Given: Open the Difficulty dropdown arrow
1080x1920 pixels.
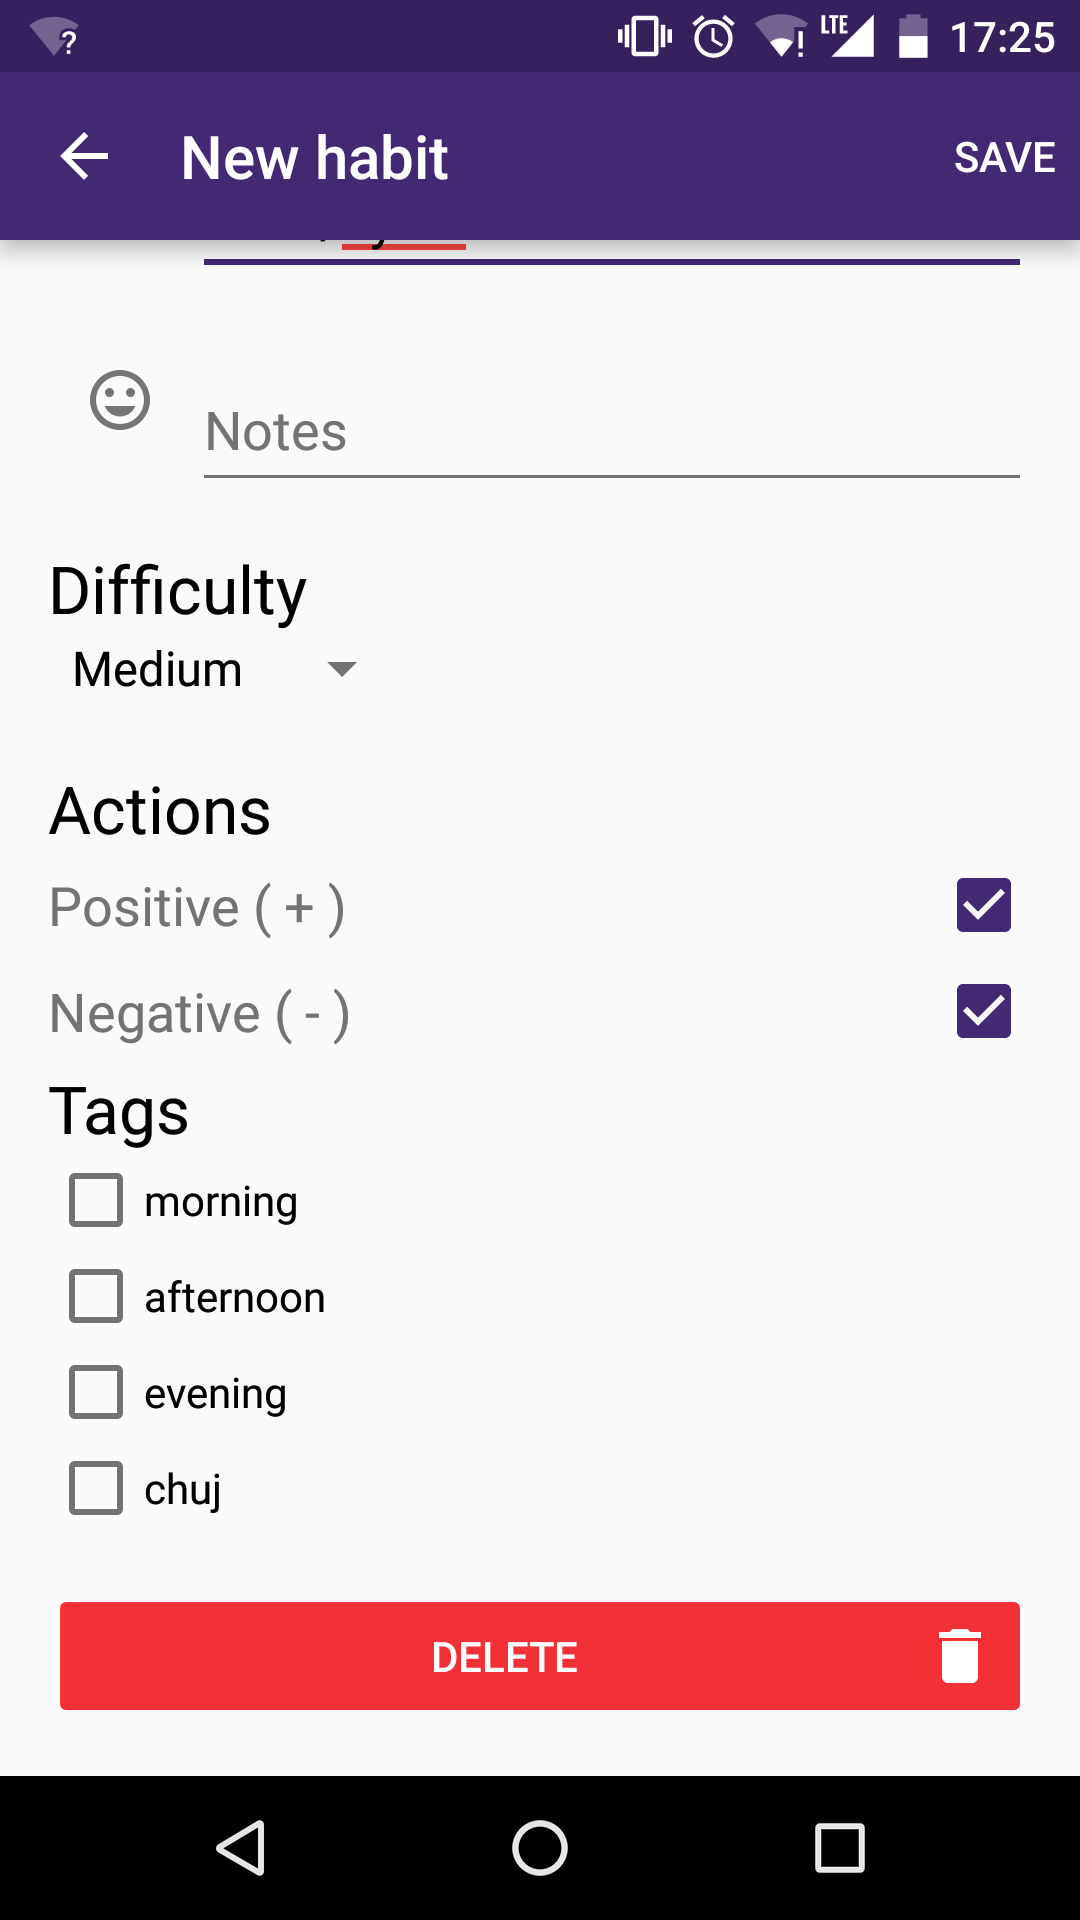Looking at the screenshot, I should (x=342, y=669).
